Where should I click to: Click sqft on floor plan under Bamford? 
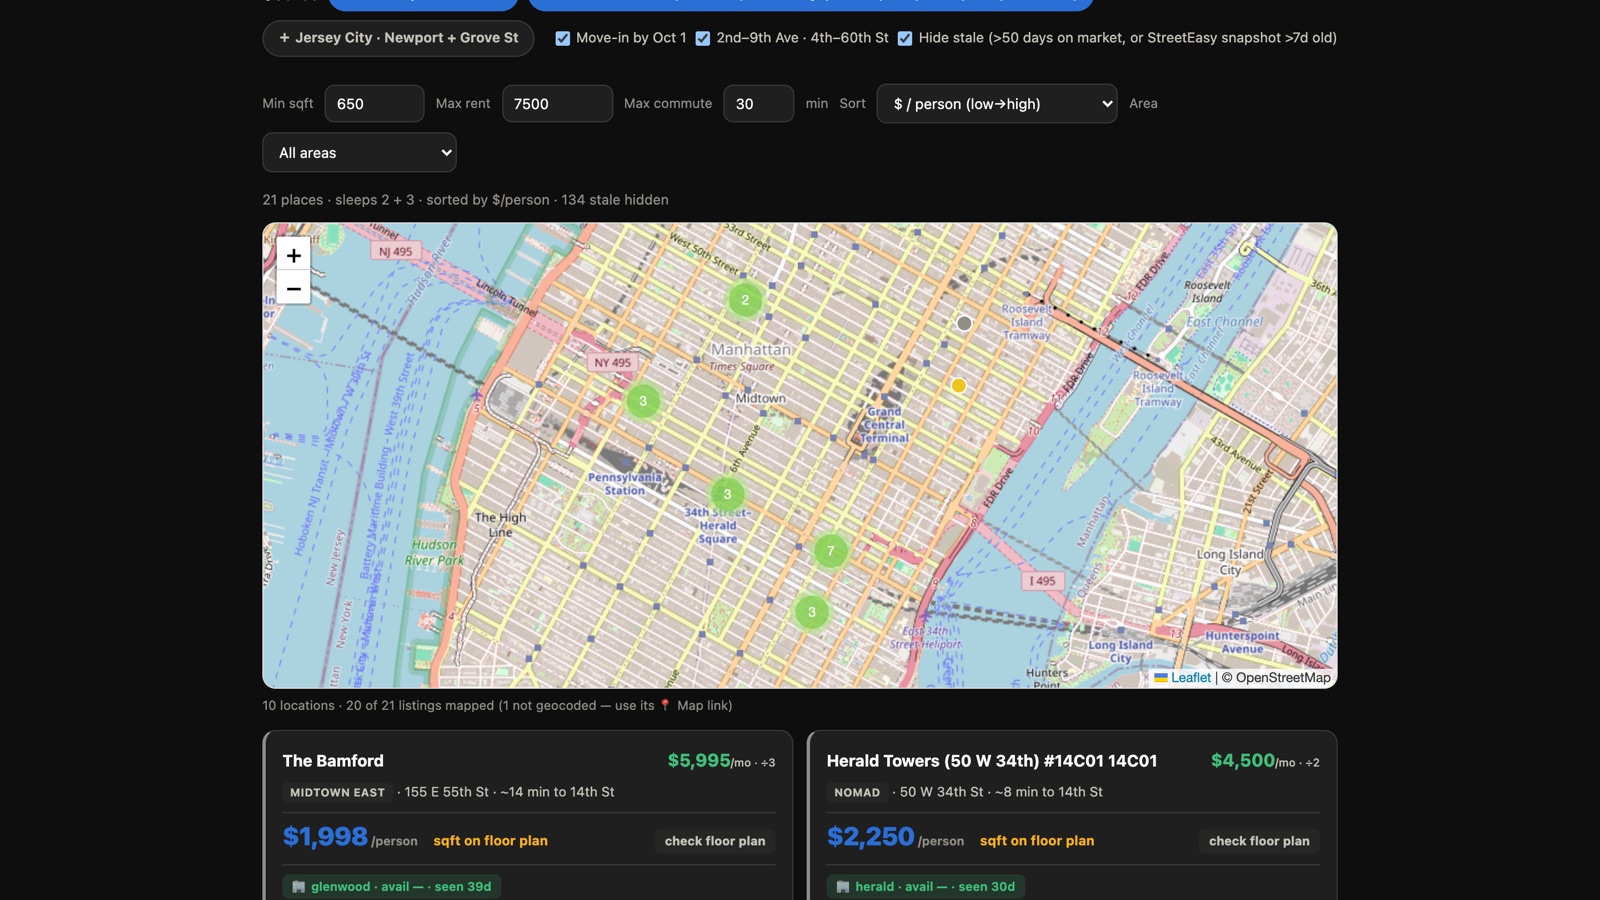tap(490, 841)
